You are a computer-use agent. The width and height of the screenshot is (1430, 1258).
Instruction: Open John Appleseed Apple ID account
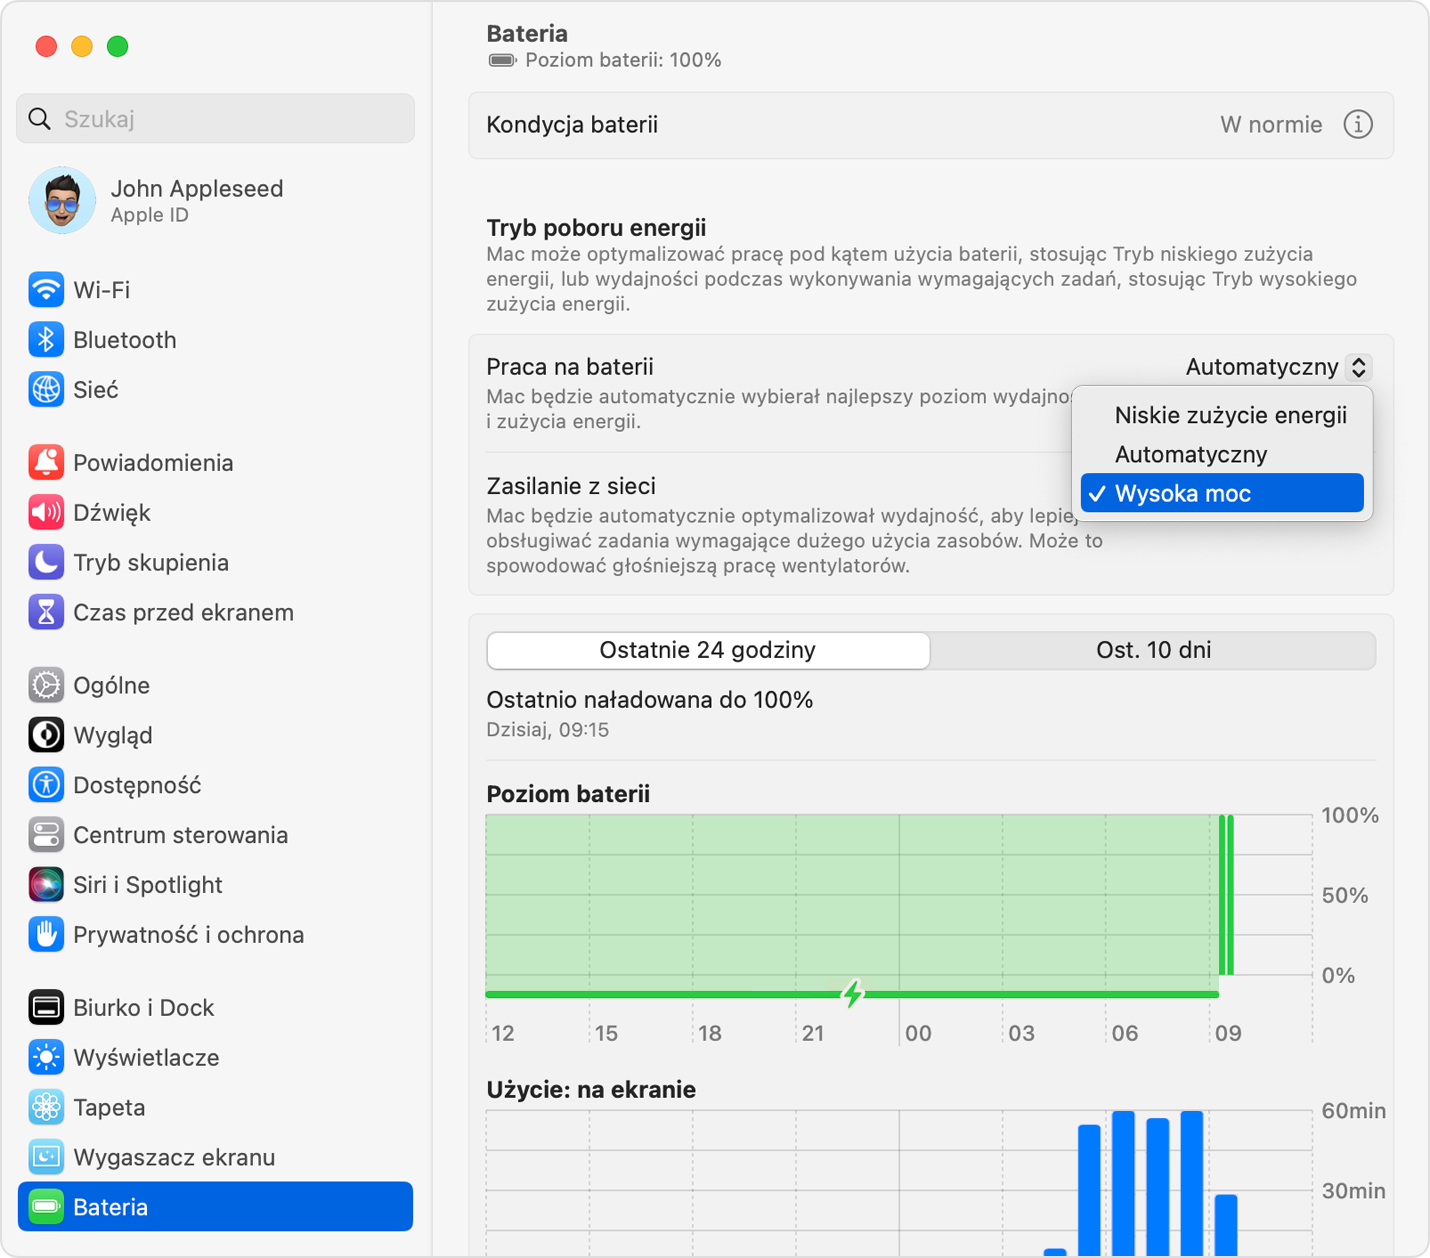coord(196,200)
